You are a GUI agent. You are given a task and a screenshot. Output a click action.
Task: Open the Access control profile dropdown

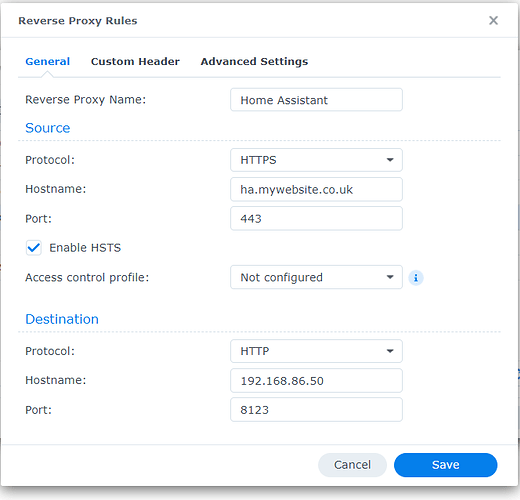click(x=316, y=277)
